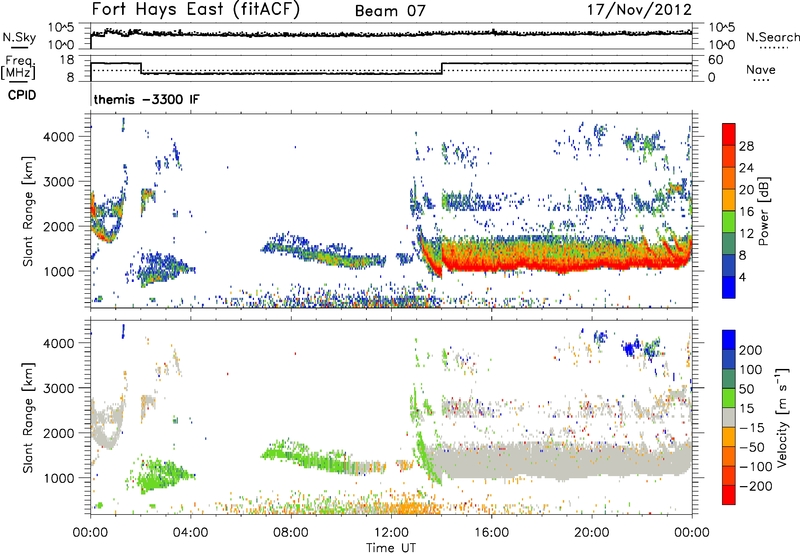
Task: Click the N.Sky legend label
Action: [x=19, y=37]
